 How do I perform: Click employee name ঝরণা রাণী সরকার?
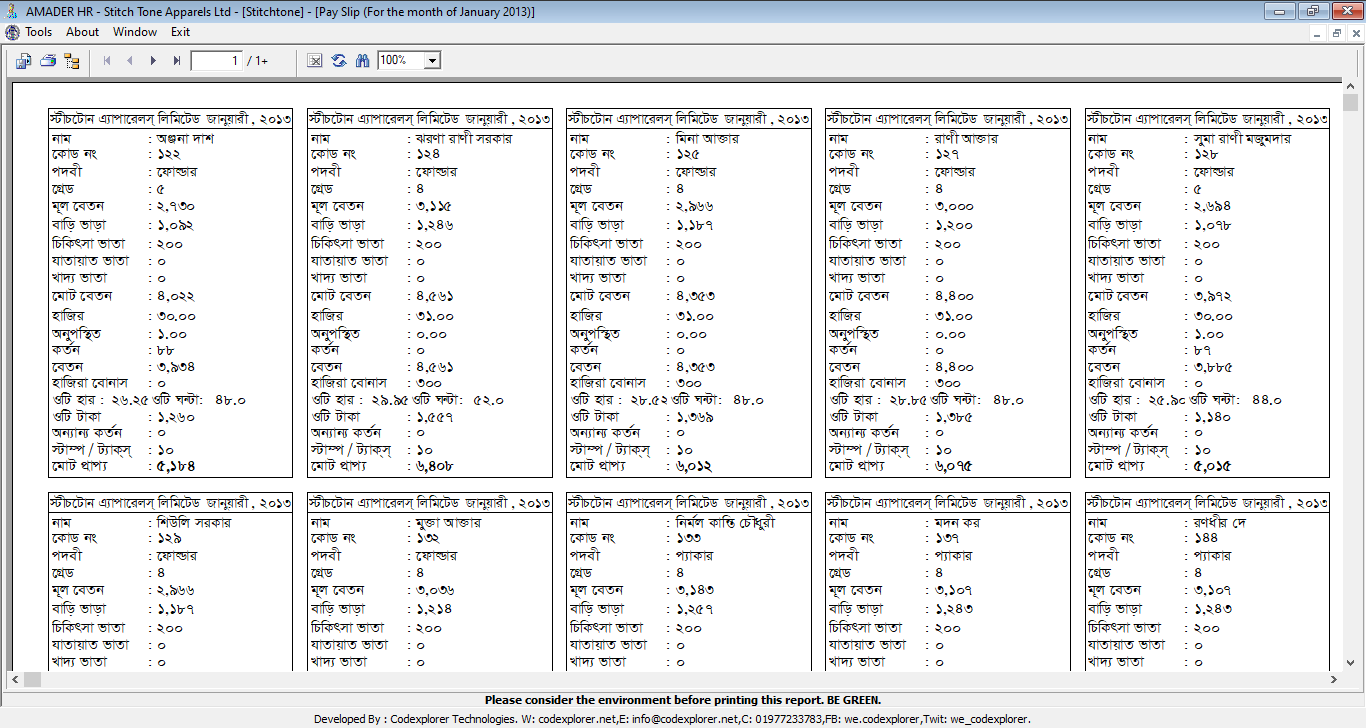pos(464,139)
